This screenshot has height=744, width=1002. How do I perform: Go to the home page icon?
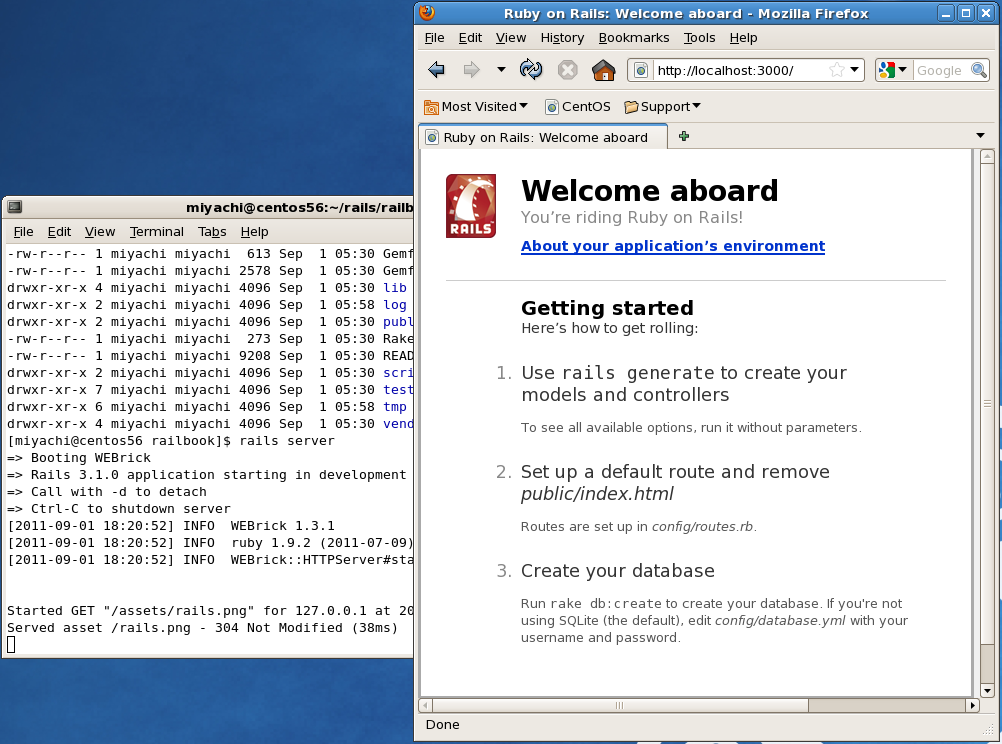(x=603, y=70)
